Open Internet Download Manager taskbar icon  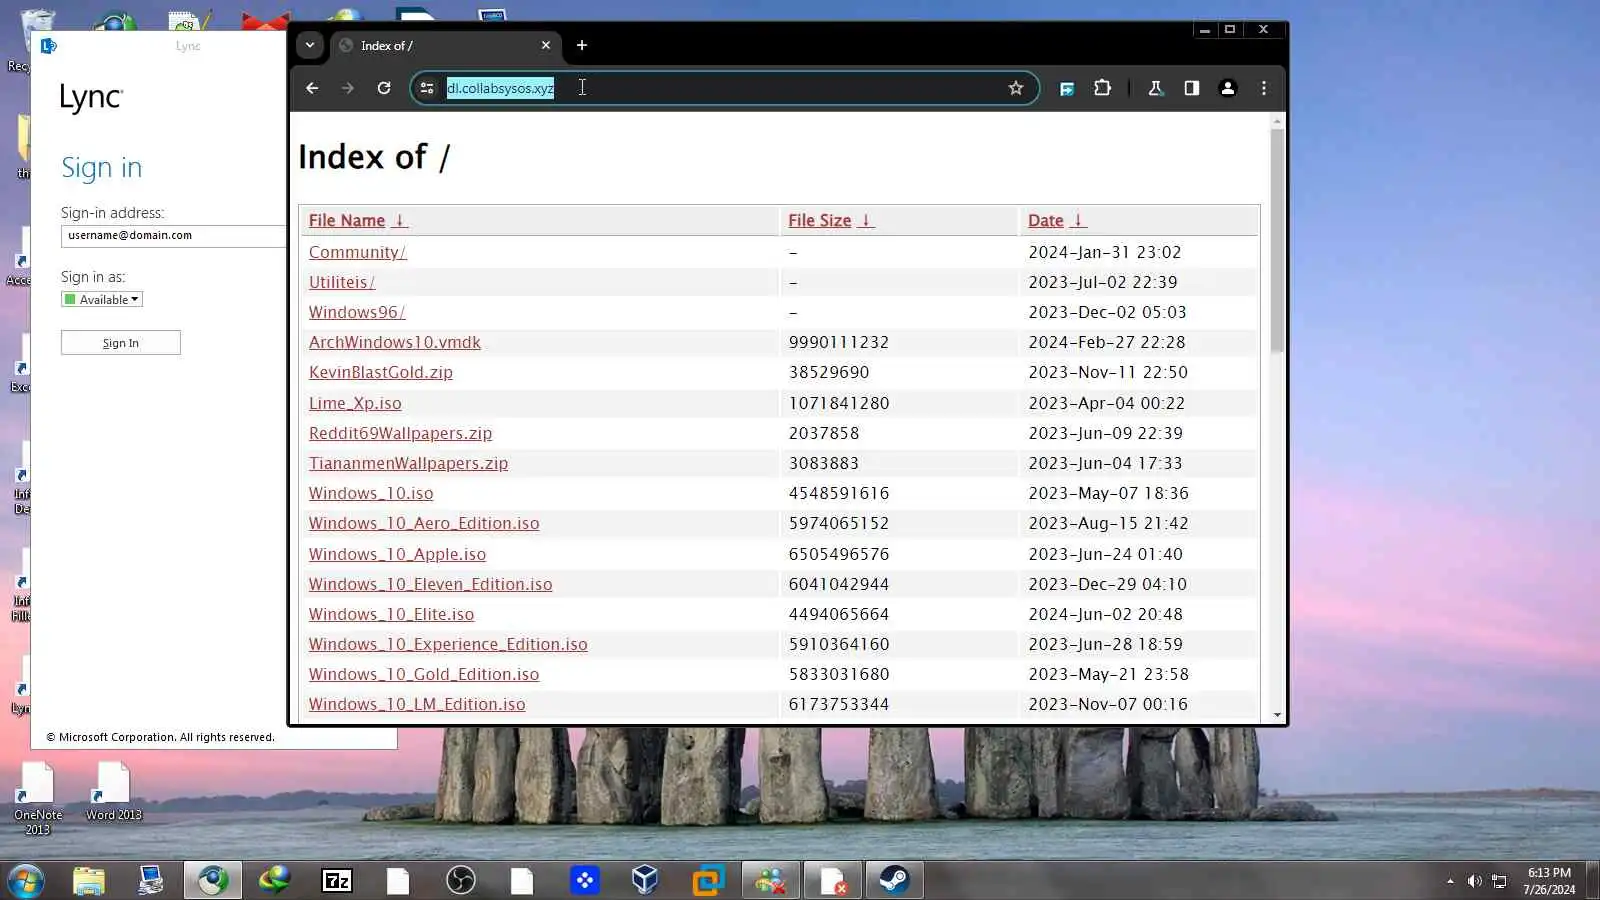274,881
